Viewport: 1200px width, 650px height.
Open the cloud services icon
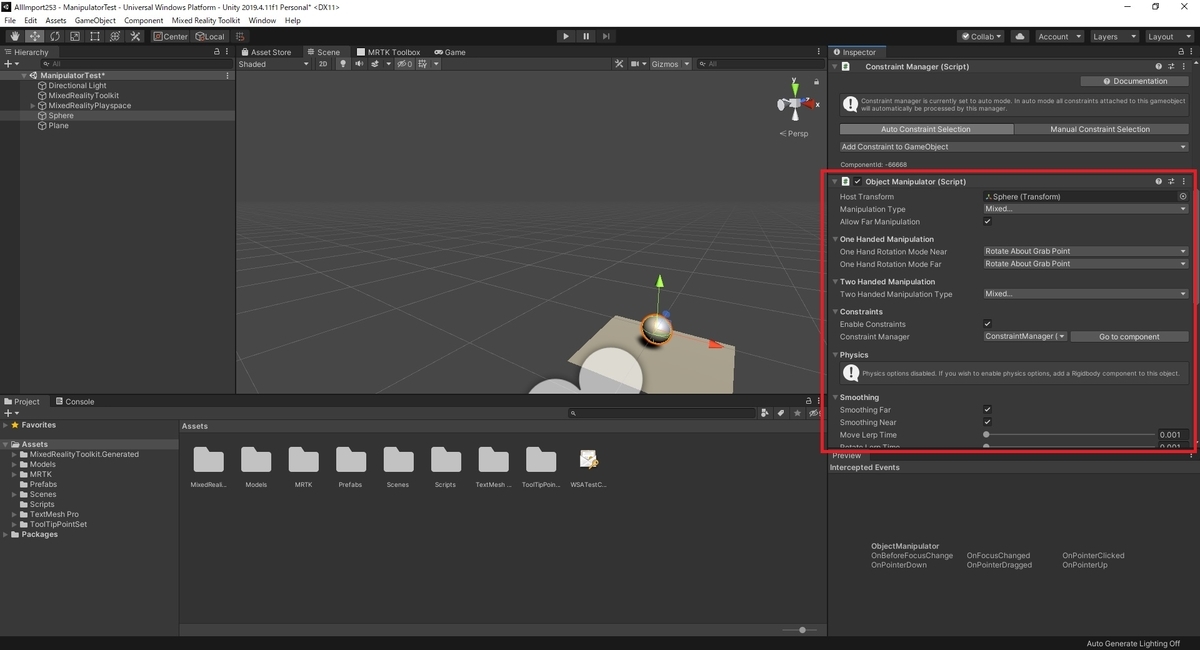pos(1019,36)
